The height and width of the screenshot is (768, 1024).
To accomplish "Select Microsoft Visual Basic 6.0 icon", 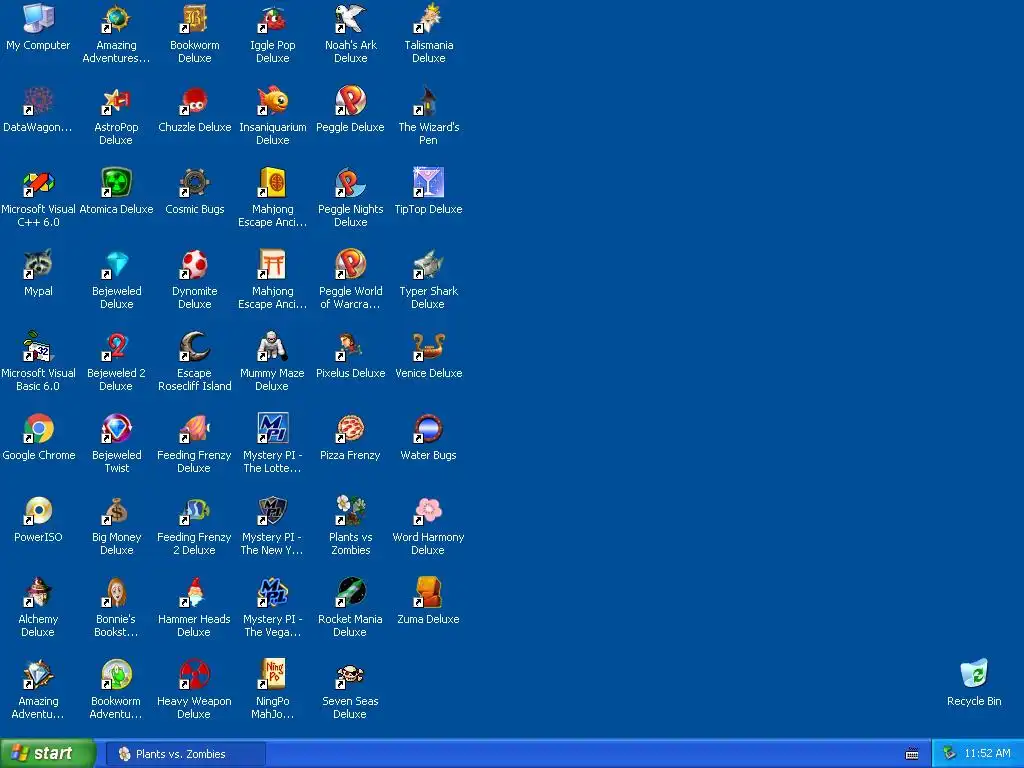I will pos(38,346).
